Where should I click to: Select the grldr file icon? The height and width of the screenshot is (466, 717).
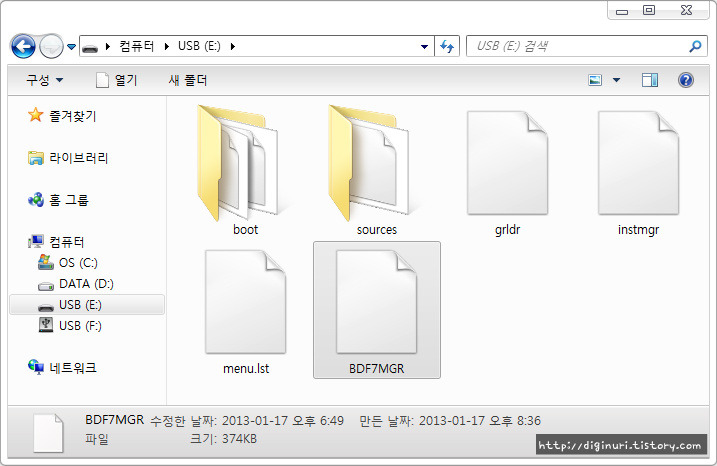point(507,162)
